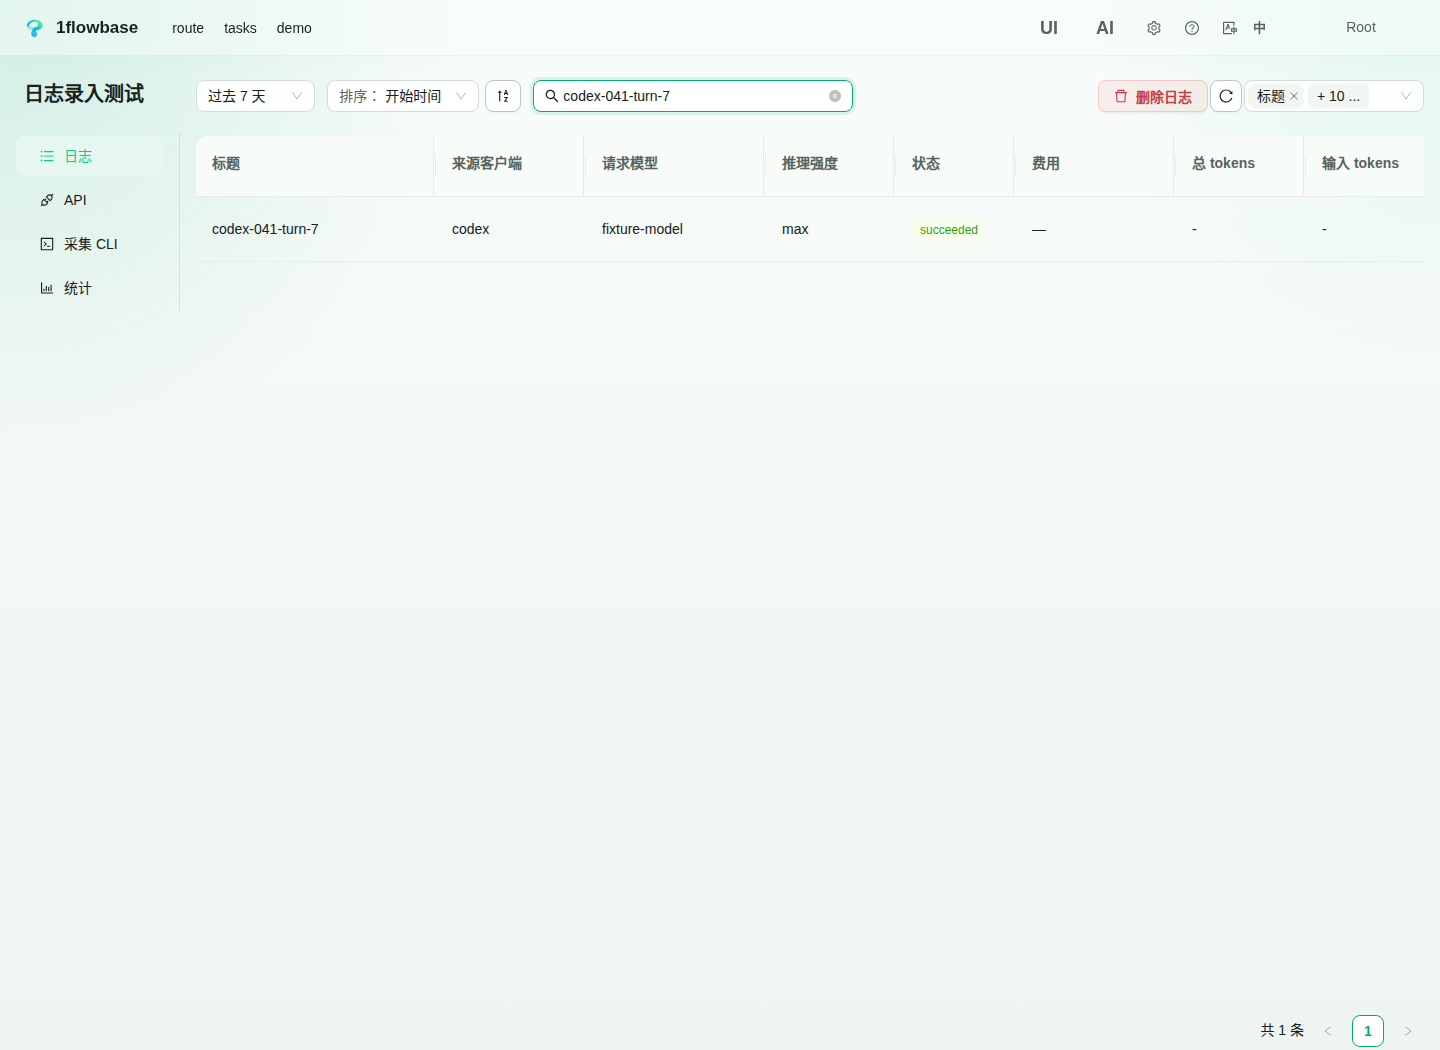Click the 日志录入测试 page title
This screenshot has height=1050, width=1440.
click(85, 94)
